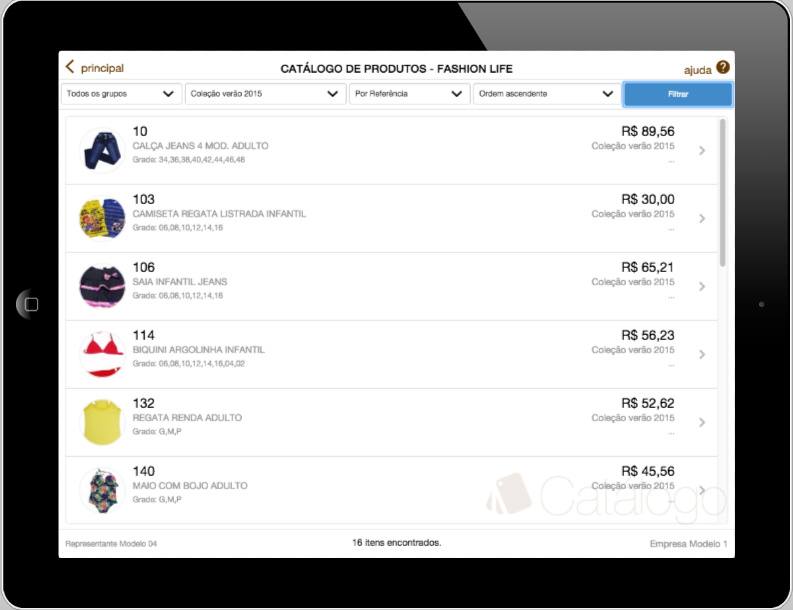Click the blue Filtrar button

pos(678,94)
